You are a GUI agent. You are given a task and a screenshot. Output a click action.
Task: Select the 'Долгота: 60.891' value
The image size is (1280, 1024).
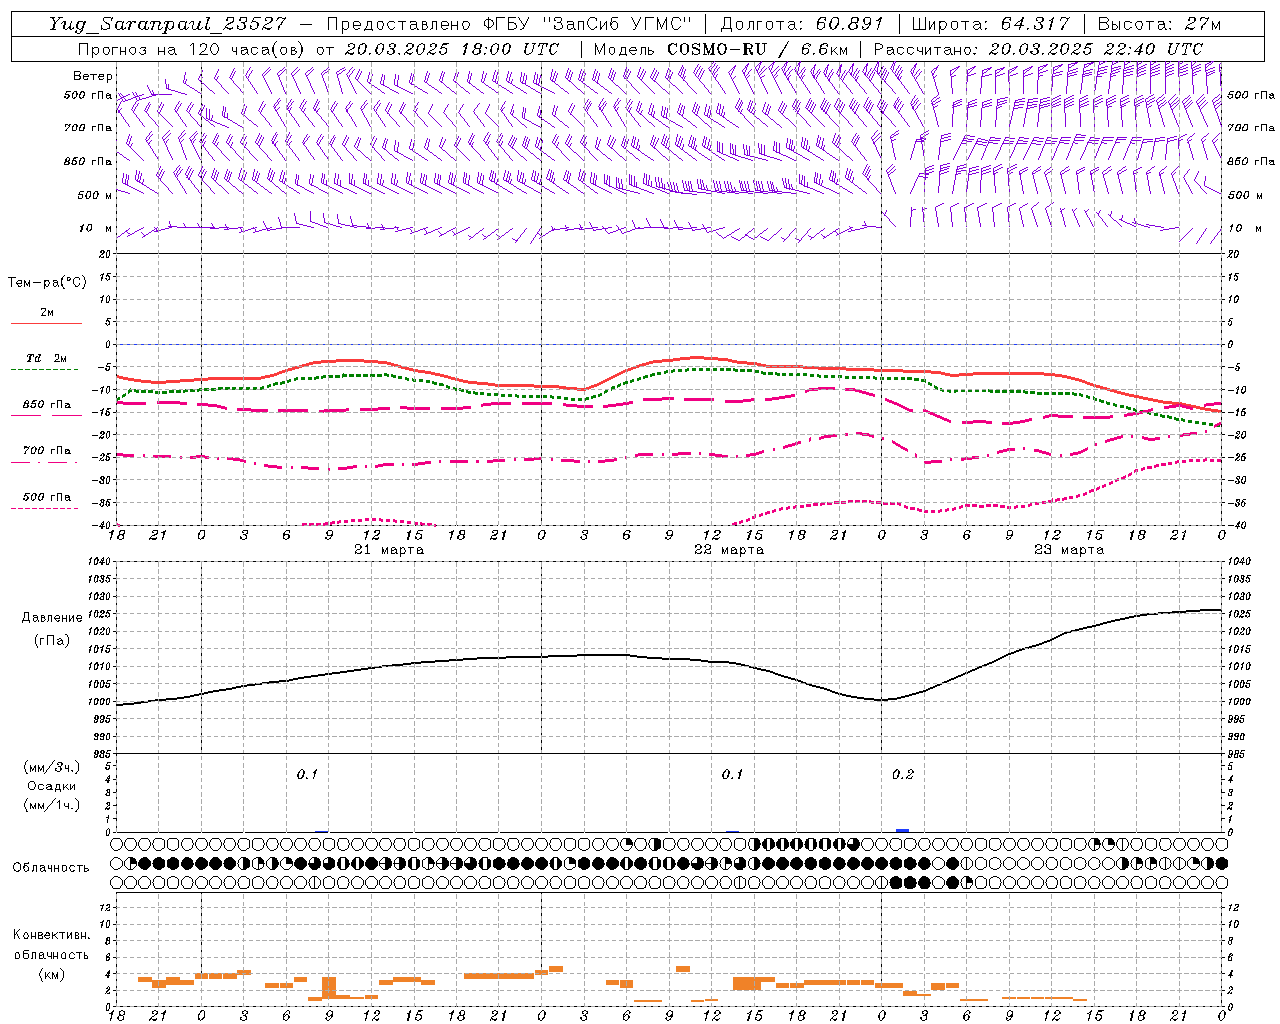coord(802,24)
